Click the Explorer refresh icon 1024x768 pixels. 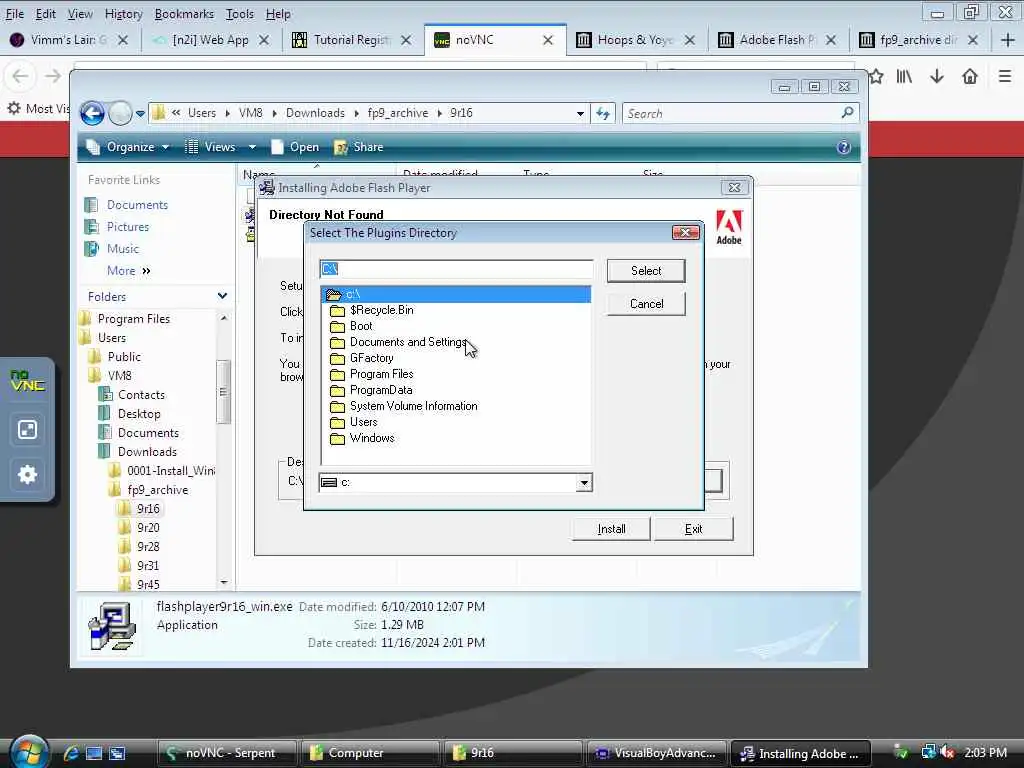603,114
